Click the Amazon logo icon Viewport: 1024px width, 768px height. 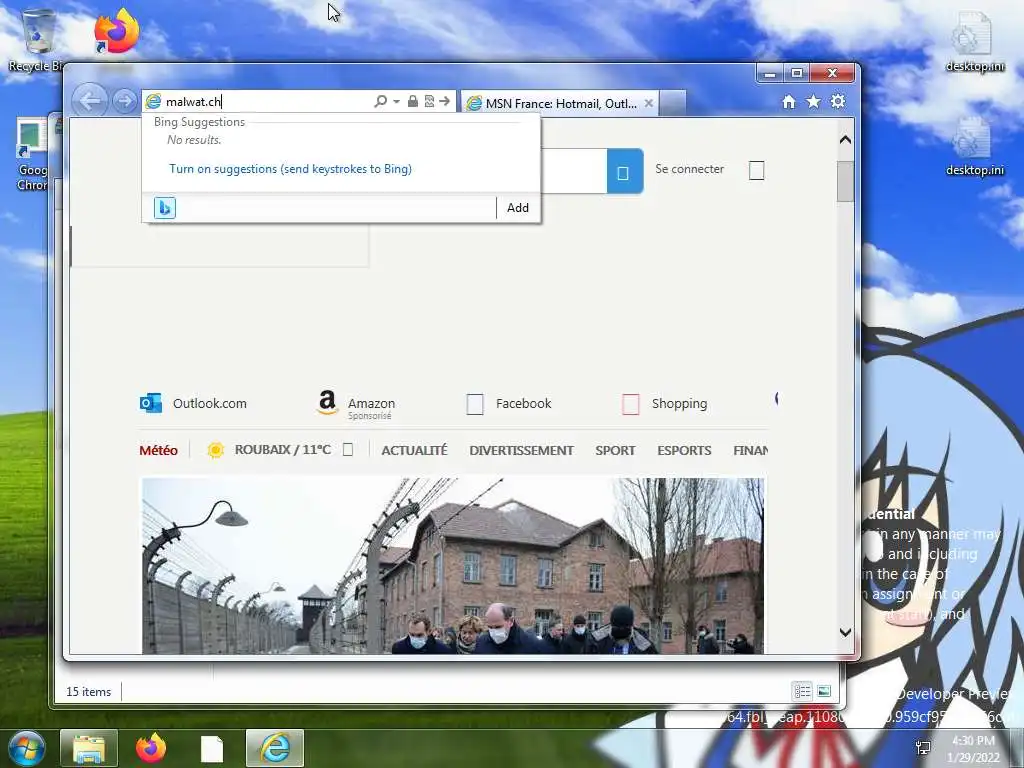pos(327,402)
